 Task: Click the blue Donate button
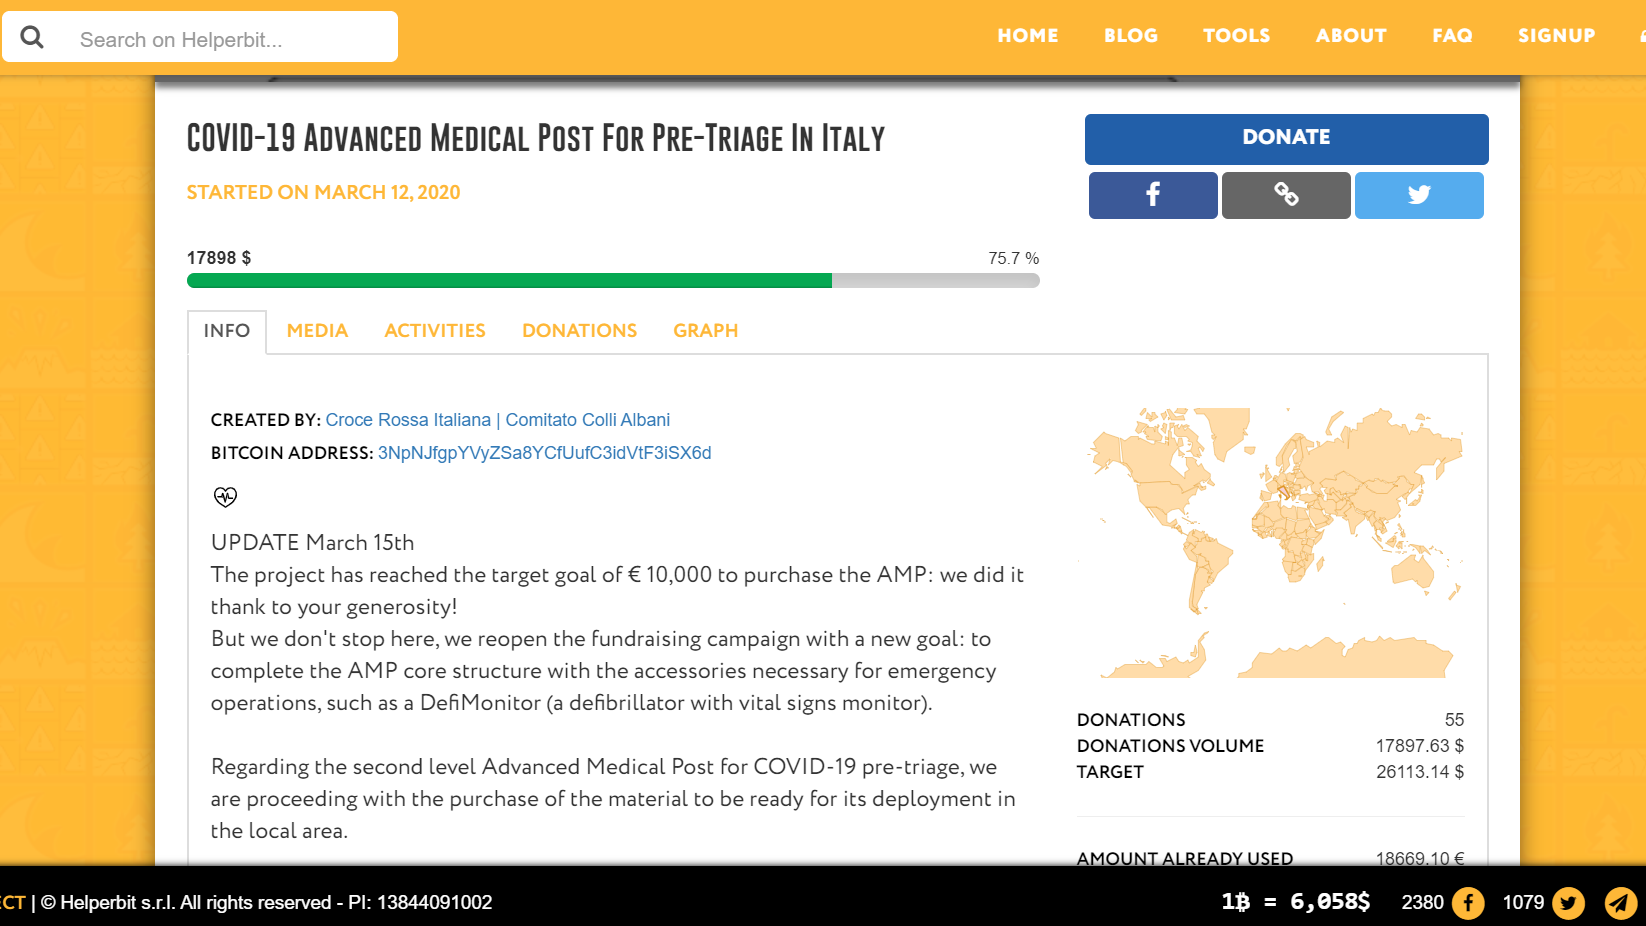tap(1286, 138)
